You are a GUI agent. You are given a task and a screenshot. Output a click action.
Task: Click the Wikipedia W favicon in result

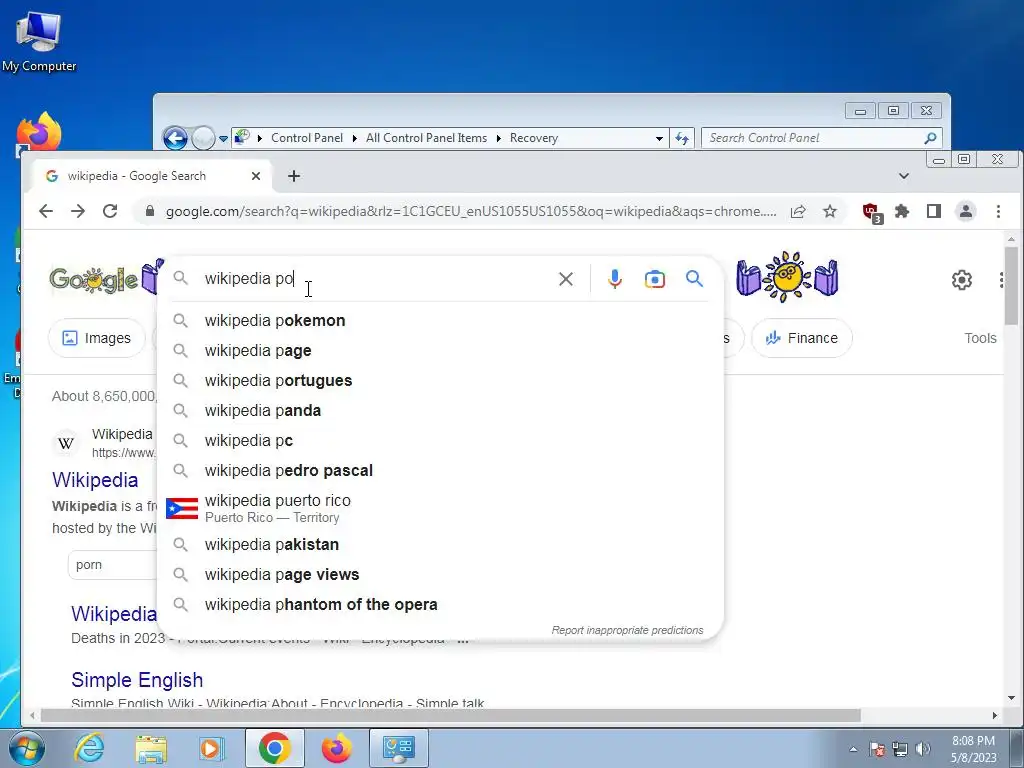[66, 443]
